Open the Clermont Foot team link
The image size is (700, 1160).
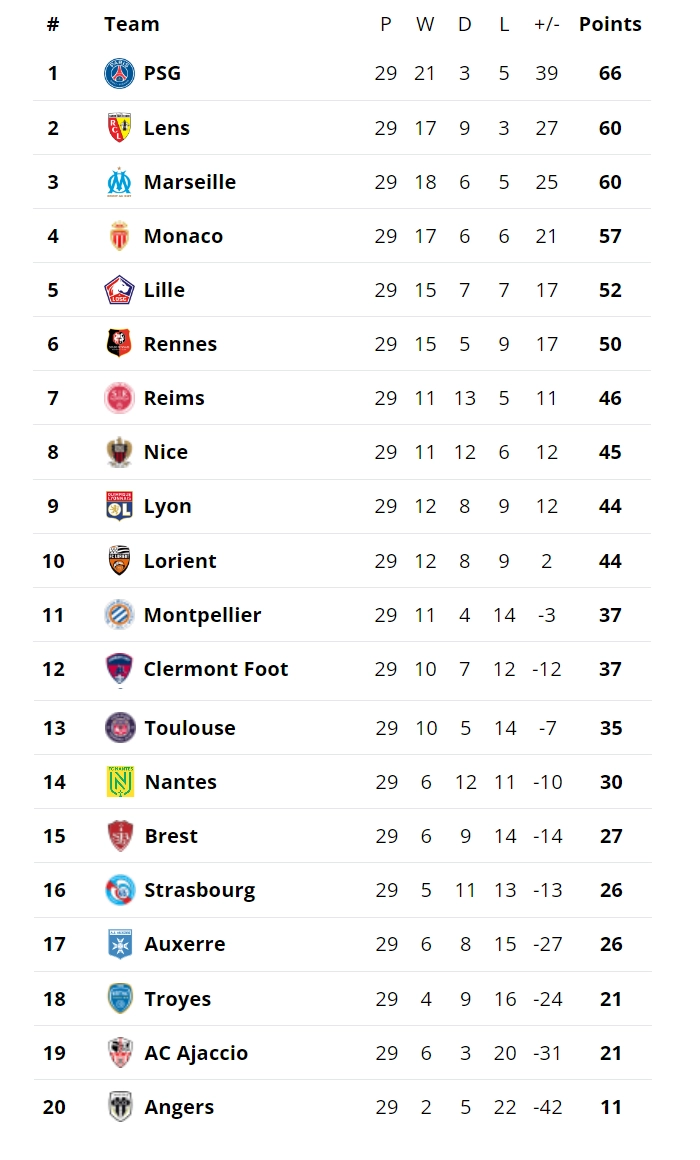point(216,669)
